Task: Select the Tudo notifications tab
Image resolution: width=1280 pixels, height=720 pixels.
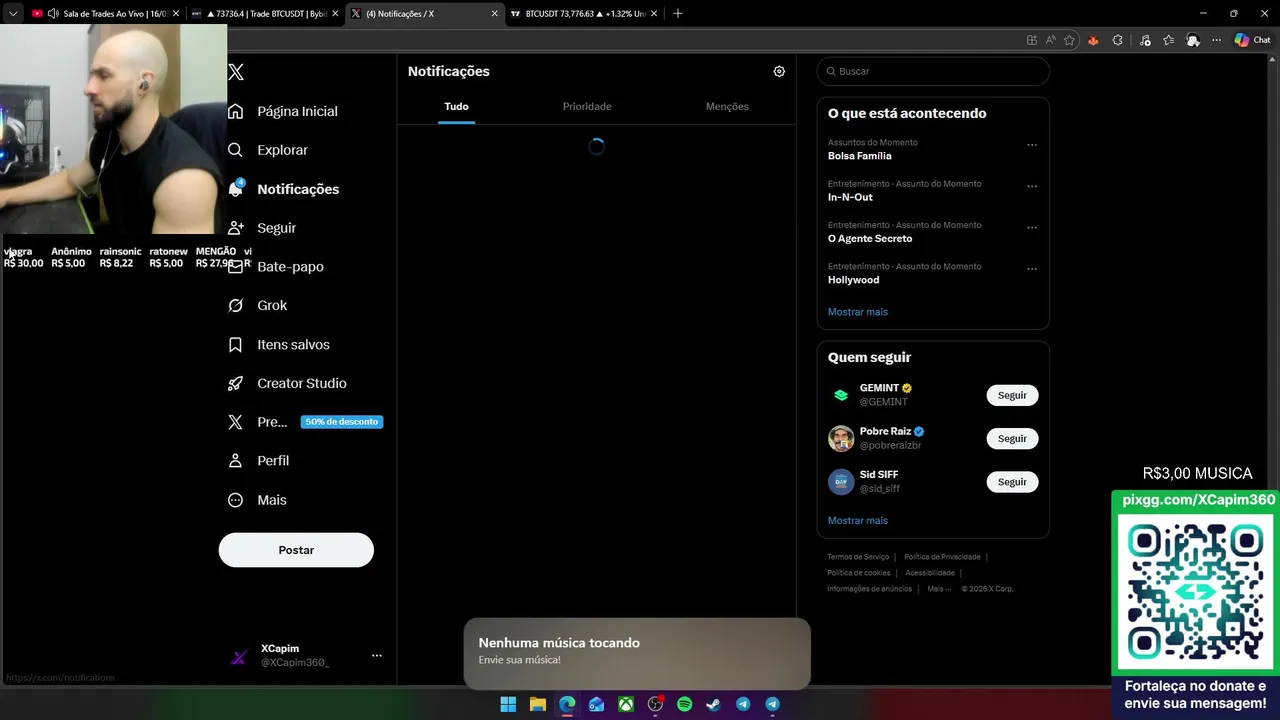Action: coord(456,106)
